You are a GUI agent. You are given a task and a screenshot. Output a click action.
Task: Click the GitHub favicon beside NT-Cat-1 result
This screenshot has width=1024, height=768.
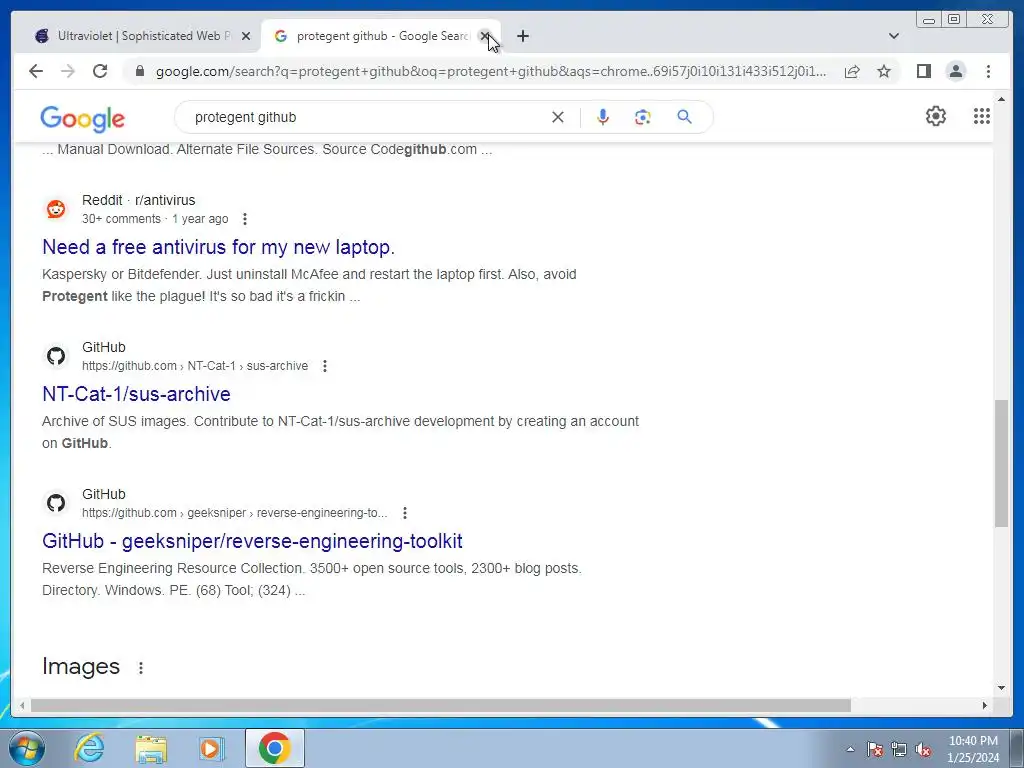coord(56,356)
